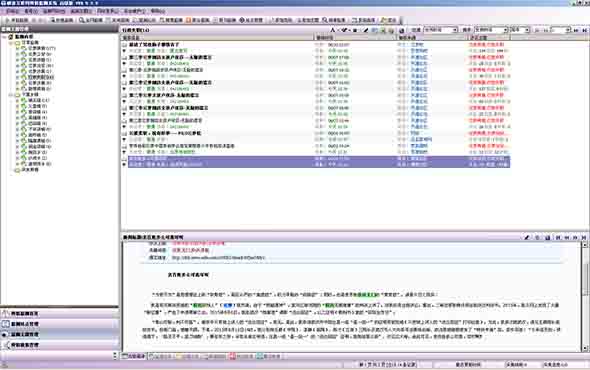Image resolution: width=590 pixels, height=370 pixels.
Task: Open the source URL link in preview header
Action: click(x=218, y=258)
